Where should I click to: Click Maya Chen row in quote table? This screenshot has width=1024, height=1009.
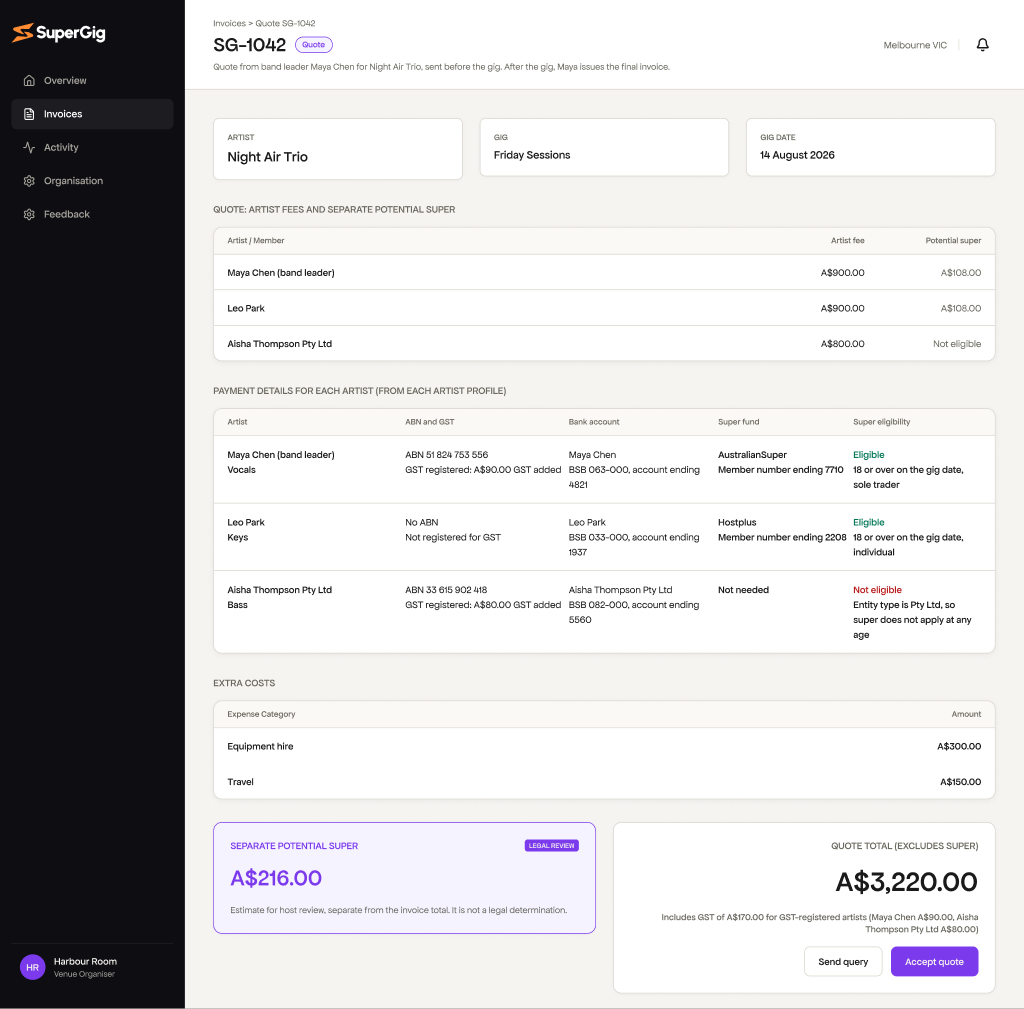click(604, 272)
